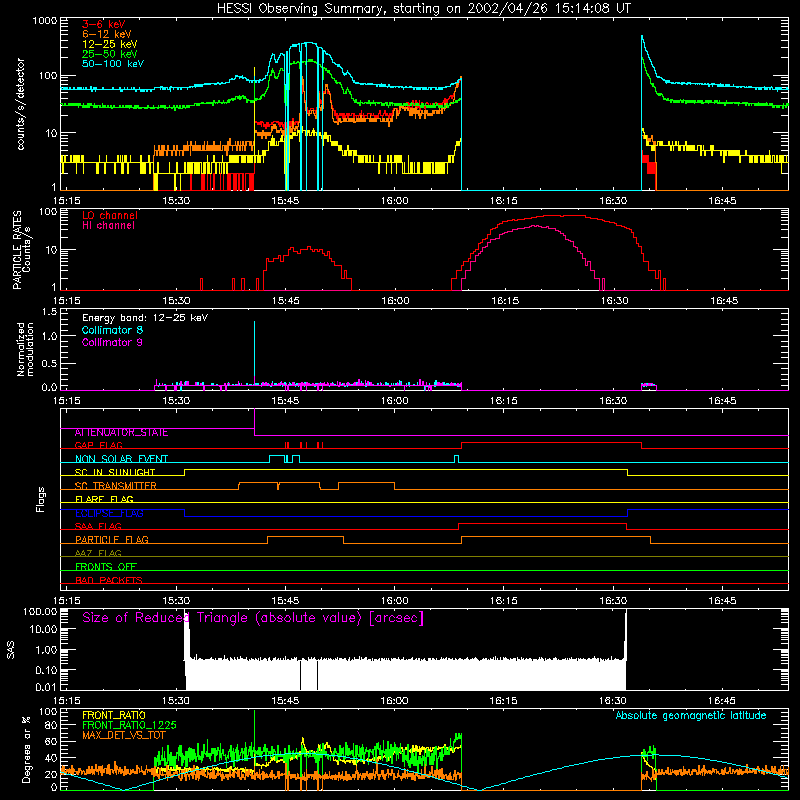This screenshot has width=800, height=800.
Task: Click the BAD_PACKETS flag label
Action: pyautogui.click(x=109, y=581)
